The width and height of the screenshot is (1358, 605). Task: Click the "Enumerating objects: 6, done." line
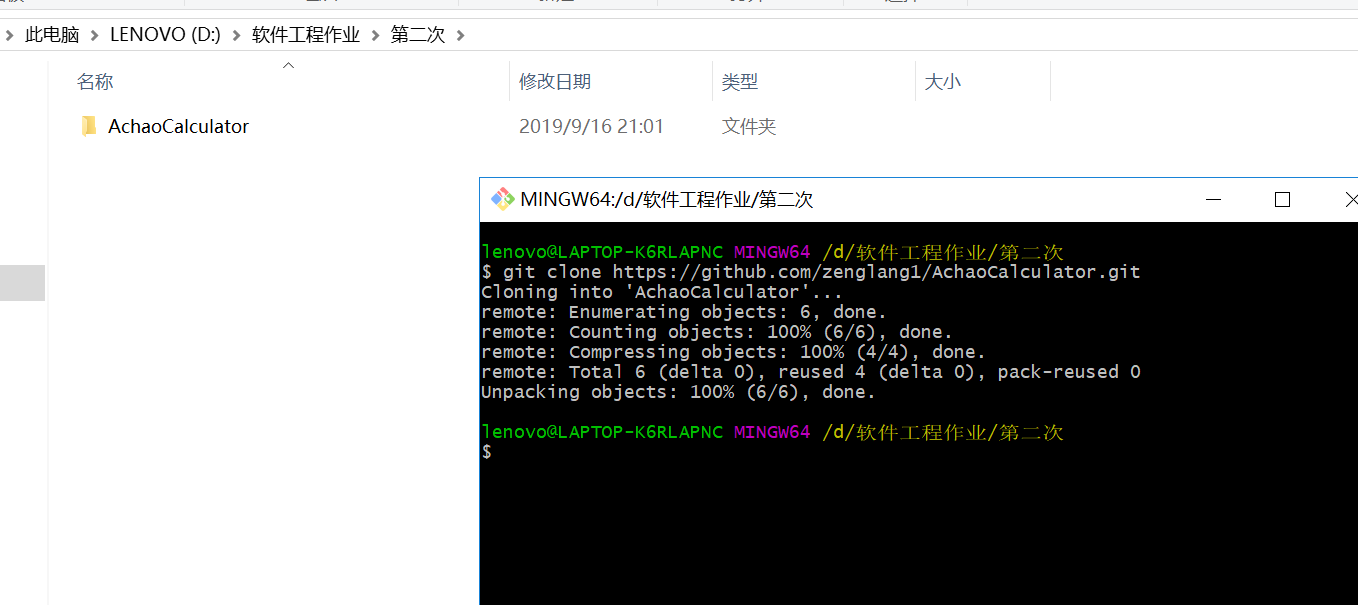tap(684, 312)
